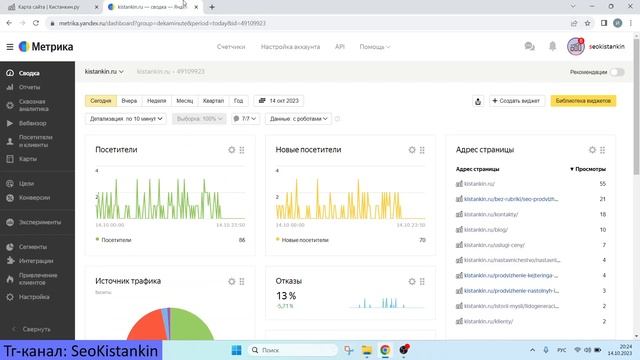Open settings gear of Адрес страницы widget
The image size is (640, 360).
(x=592, y=150)
